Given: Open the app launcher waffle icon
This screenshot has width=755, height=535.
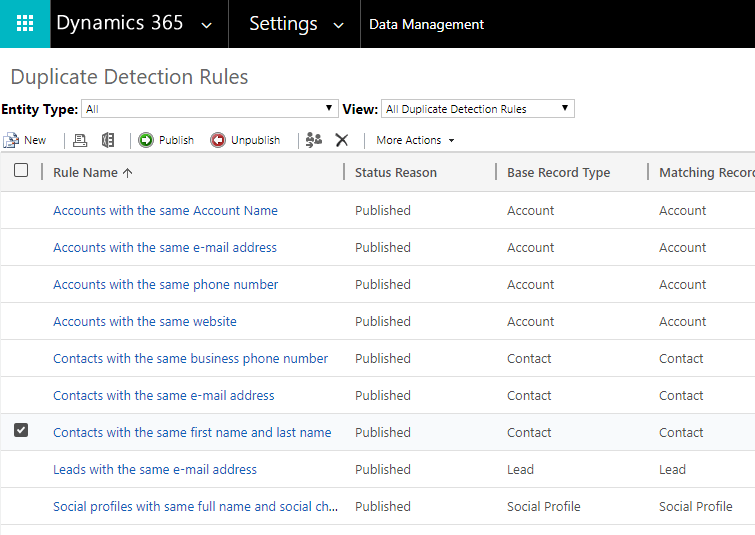Looking at the screenshot, I should coord(25,24).
